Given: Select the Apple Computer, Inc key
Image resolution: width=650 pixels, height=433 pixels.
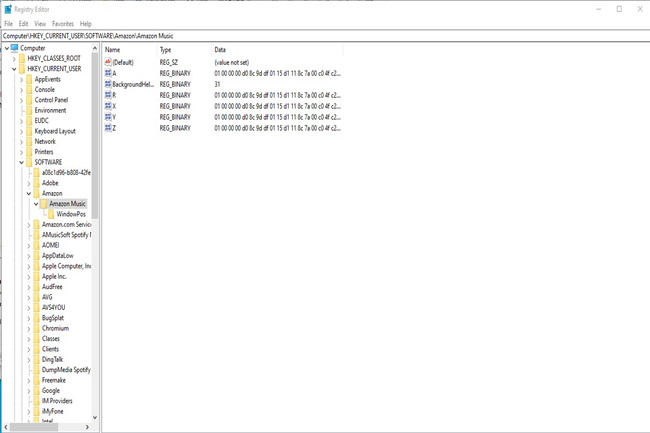Looking at the screenshot, I should tap(66, 266).
